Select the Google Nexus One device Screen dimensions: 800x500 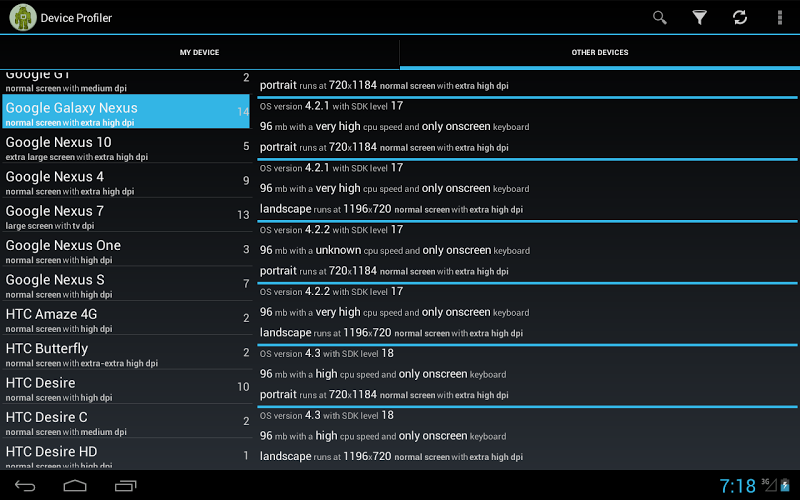[x=125, y=251]
